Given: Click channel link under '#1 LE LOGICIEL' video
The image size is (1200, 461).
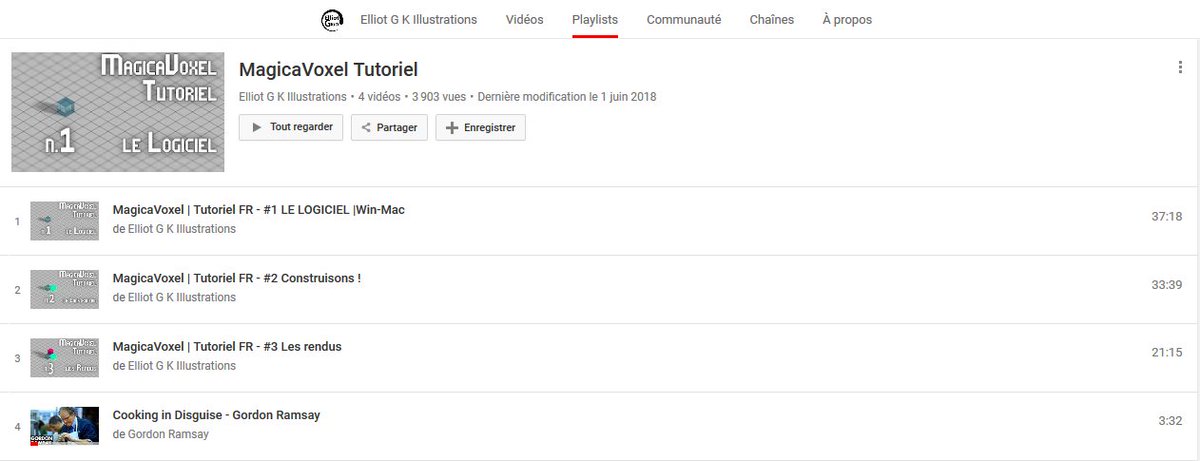Looking at the screenshot, I should click(174, 229).
